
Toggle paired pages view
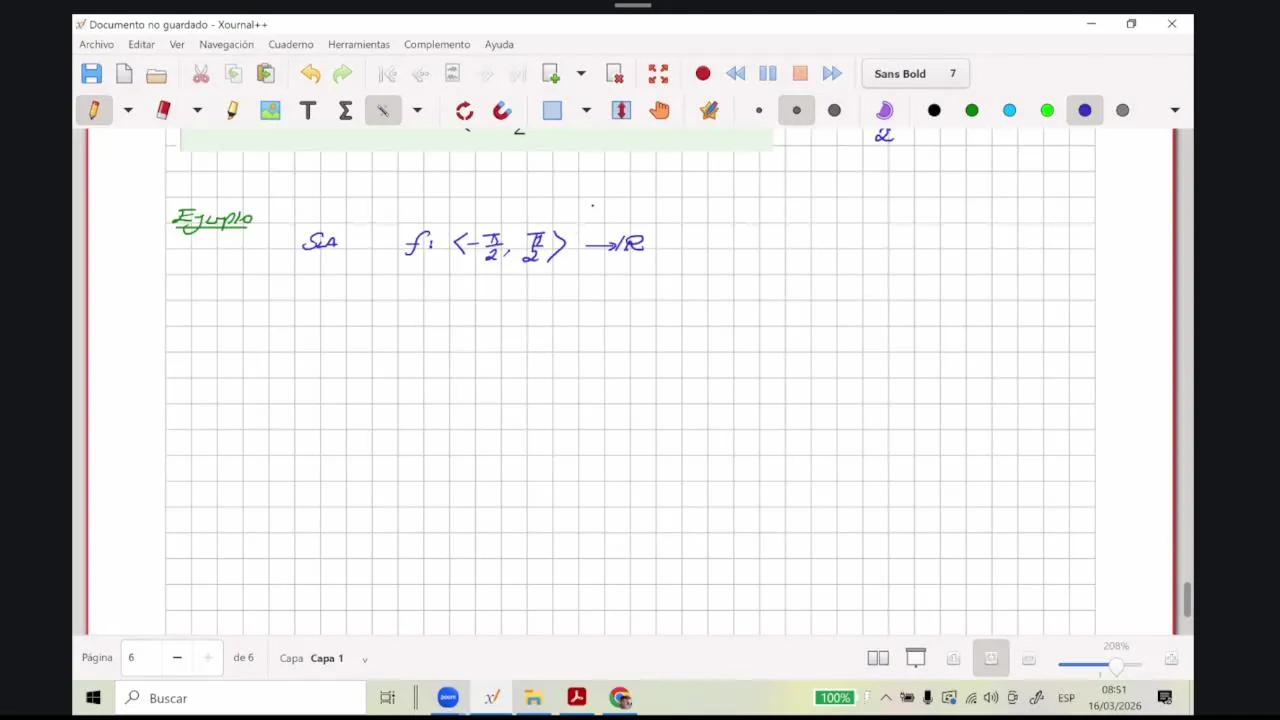pyautogui.click(x=878, y=658)
